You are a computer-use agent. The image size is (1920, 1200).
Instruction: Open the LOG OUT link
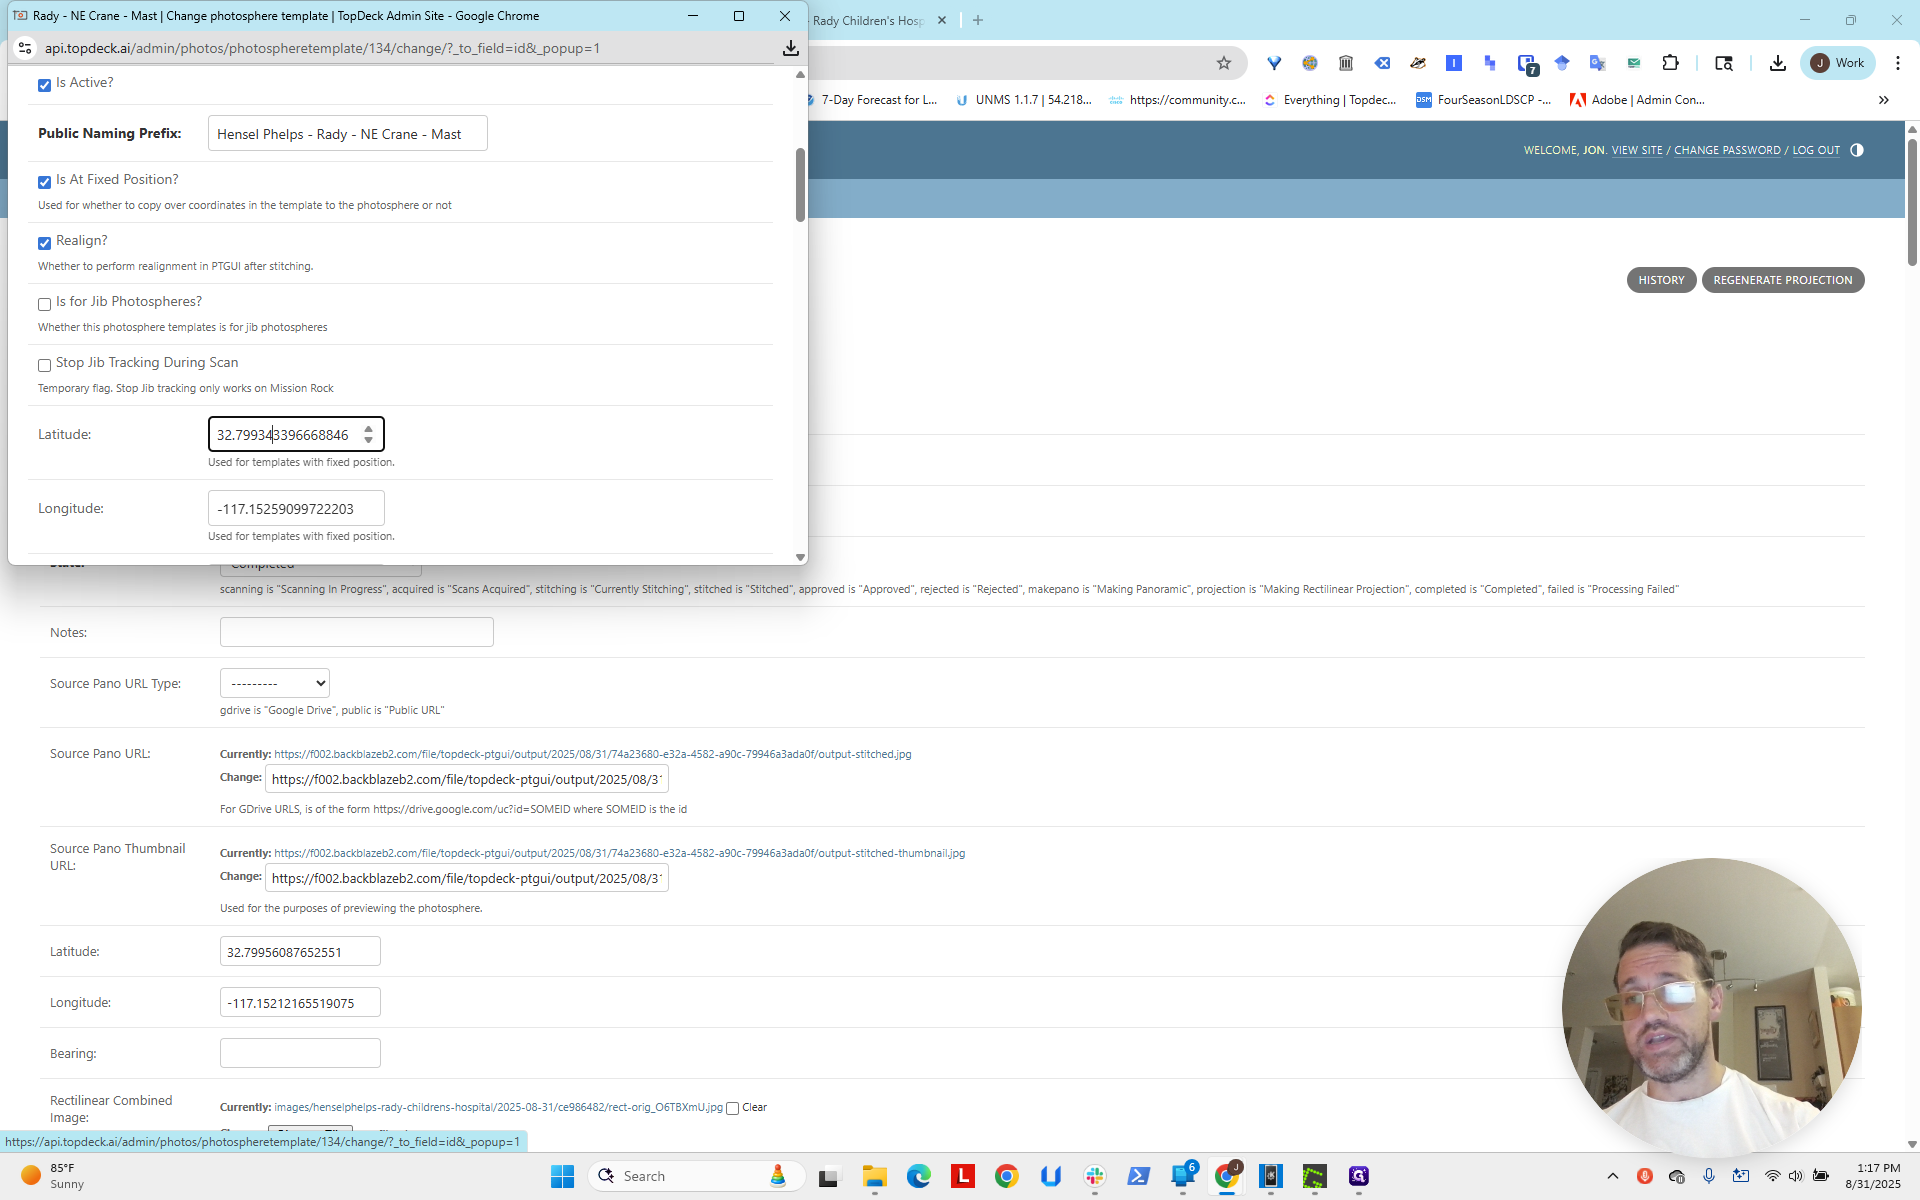1816,150
